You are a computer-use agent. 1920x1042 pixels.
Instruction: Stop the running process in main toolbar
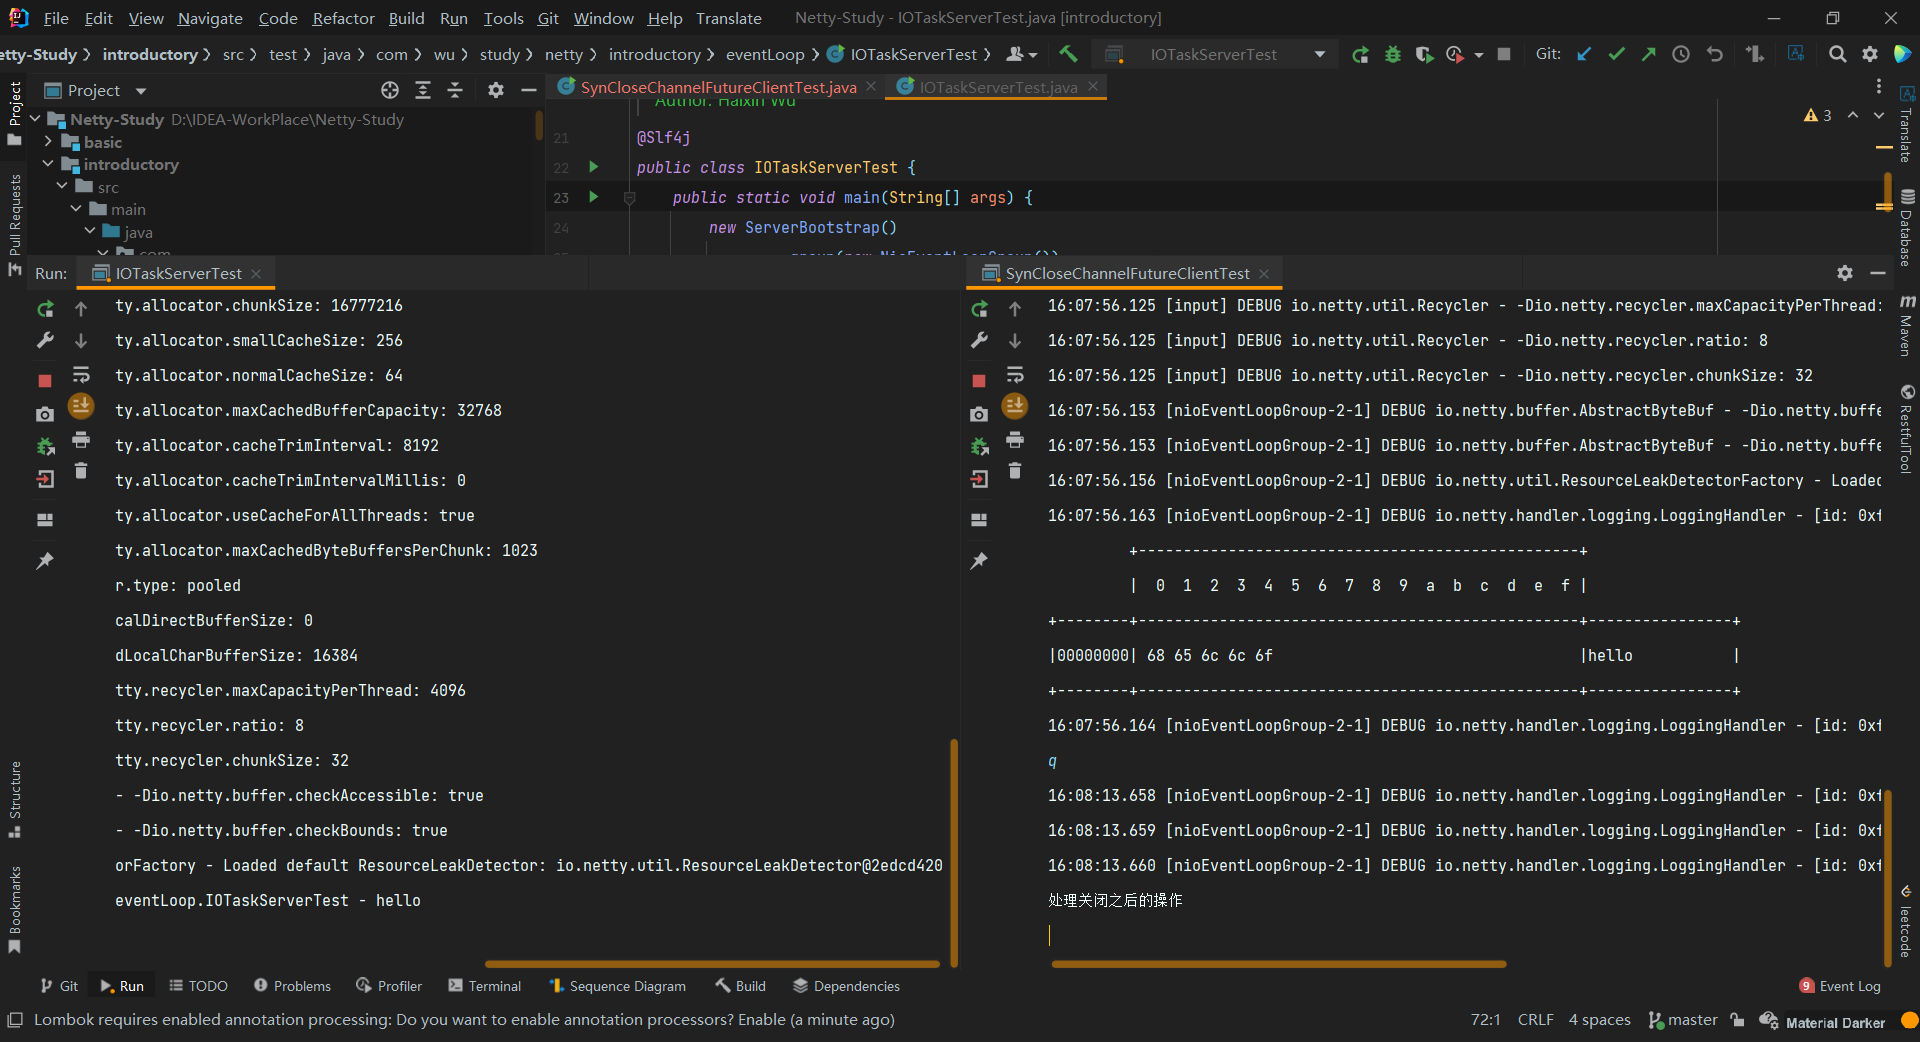click(x=1504, y=54)
